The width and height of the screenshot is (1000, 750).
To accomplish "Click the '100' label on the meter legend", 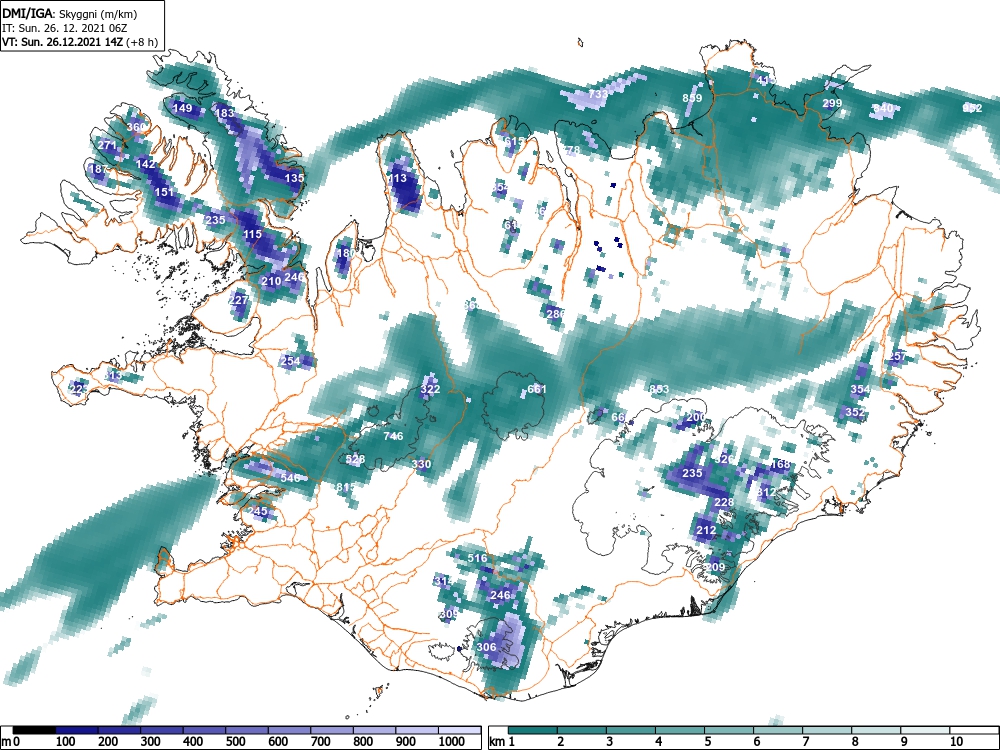I will [66, 741].
